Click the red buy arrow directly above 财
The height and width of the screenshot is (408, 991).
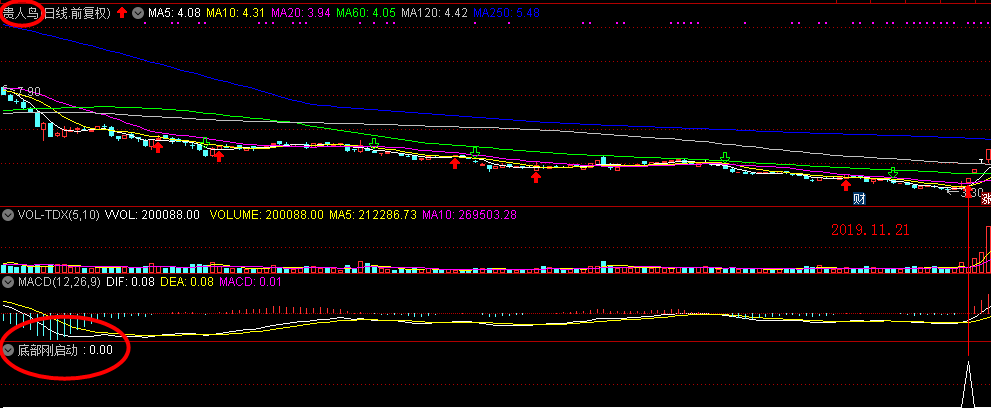[846, 185]
